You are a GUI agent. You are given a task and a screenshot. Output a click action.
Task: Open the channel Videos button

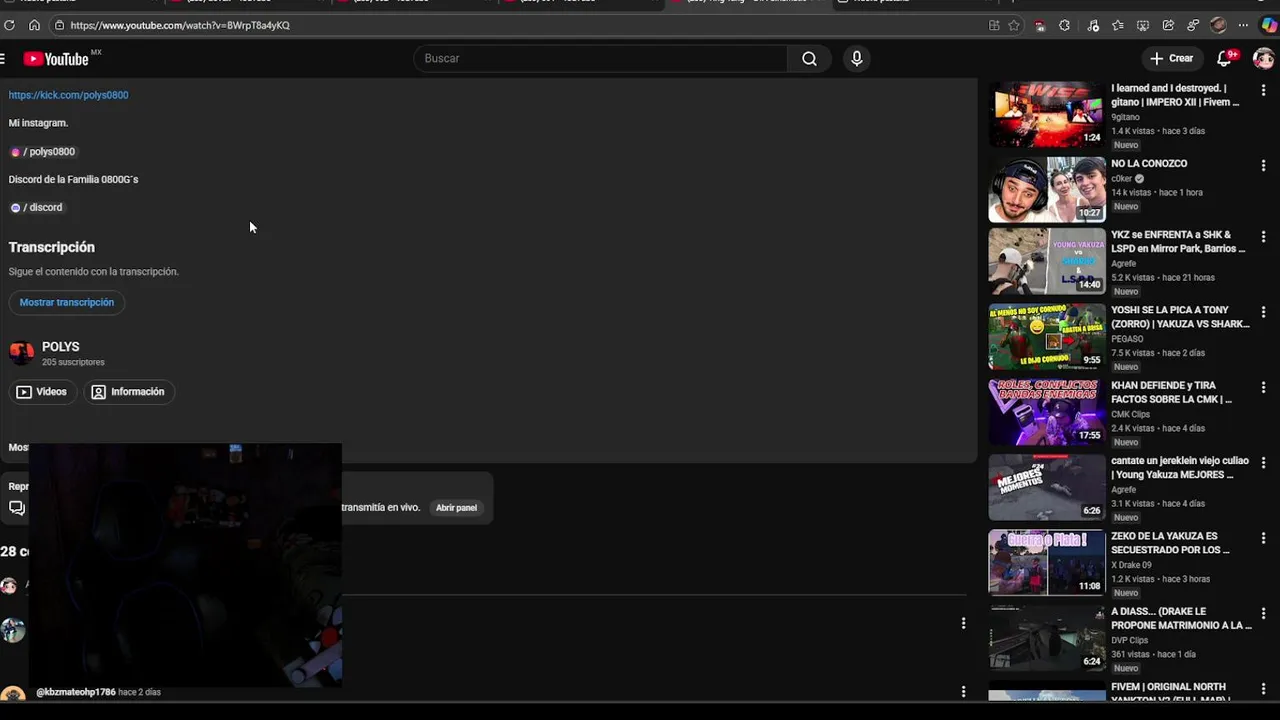pyautogui.click(x=42, y=392)
